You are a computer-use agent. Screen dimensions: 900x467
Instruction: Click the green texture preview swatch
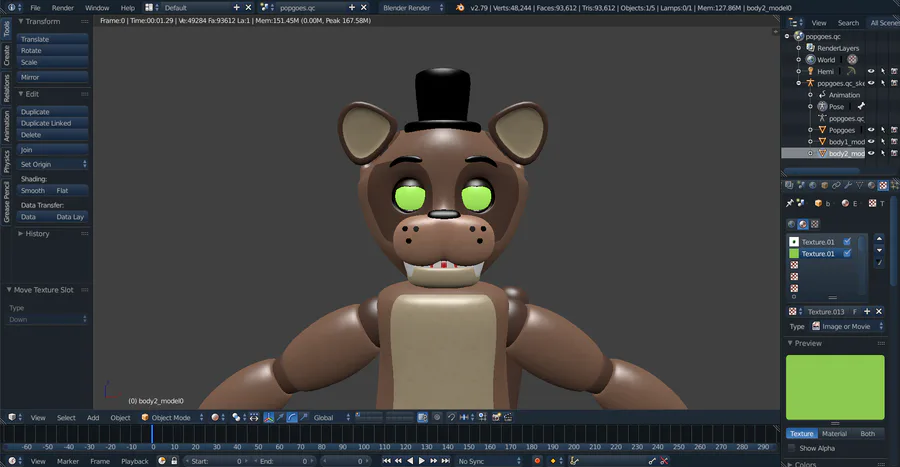click(835, 387)
